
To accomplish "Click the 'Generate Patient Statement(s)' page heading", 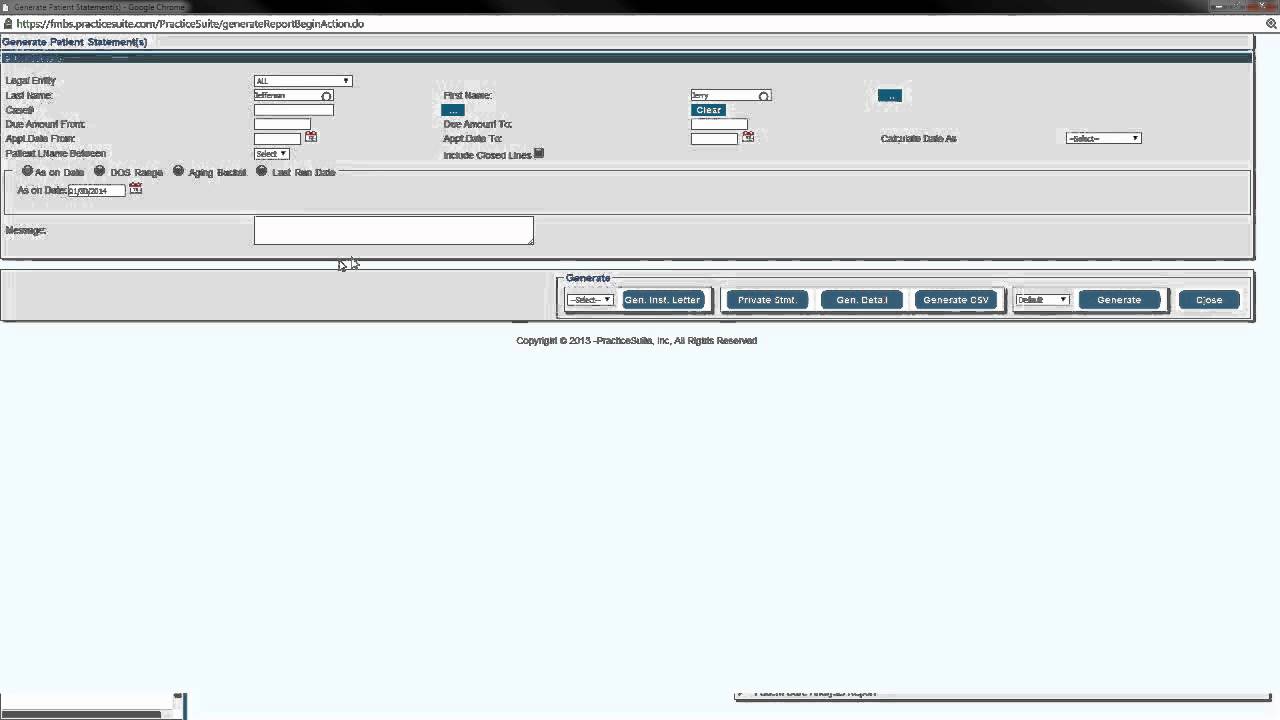I will (x=75, y=42).
